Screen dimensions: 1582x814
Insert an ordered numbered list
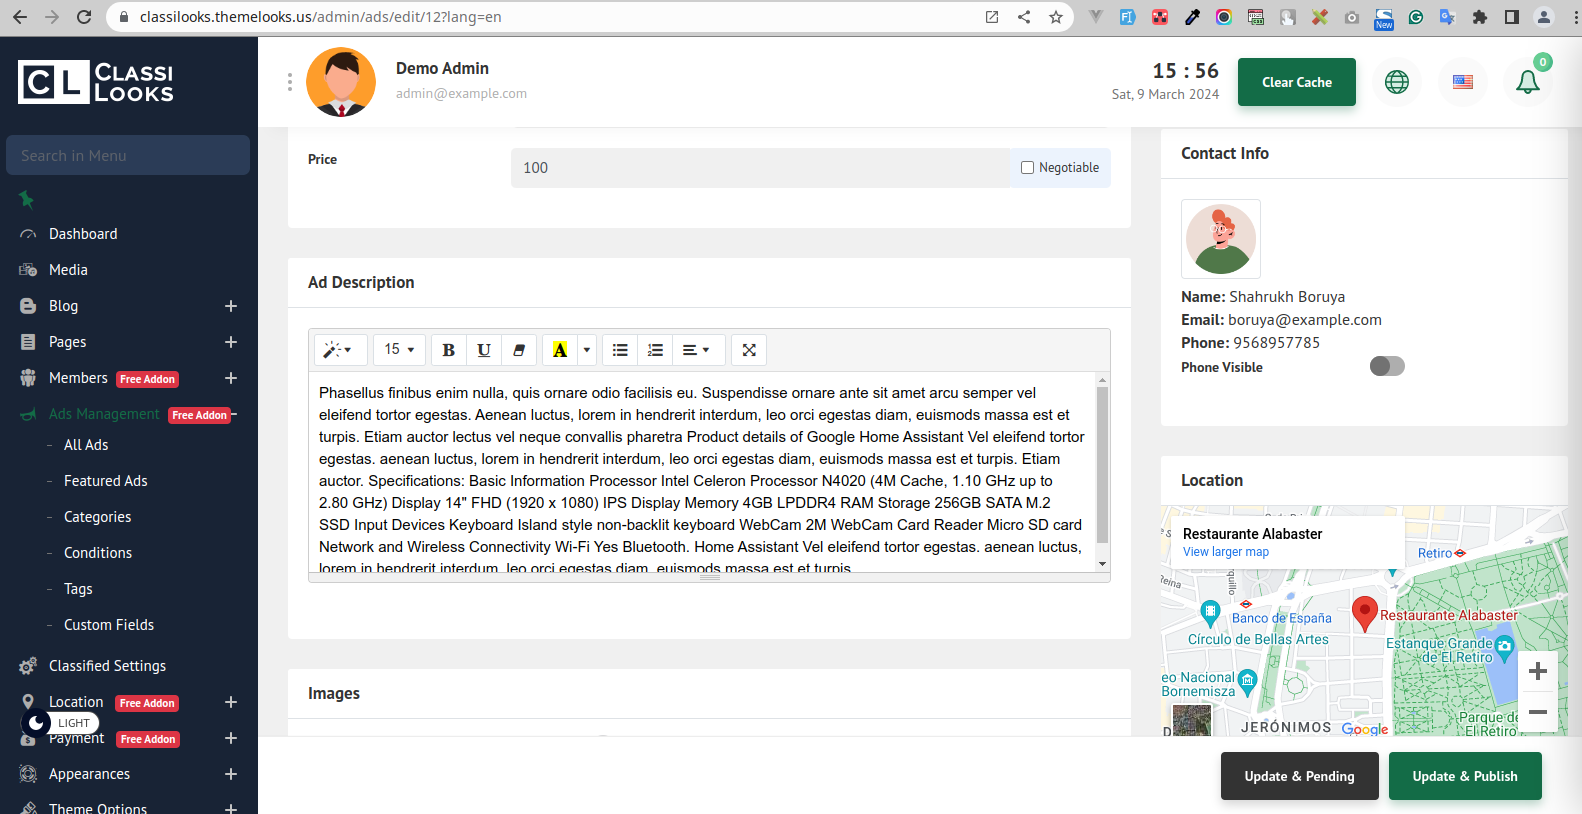click(x=655, y=350)
